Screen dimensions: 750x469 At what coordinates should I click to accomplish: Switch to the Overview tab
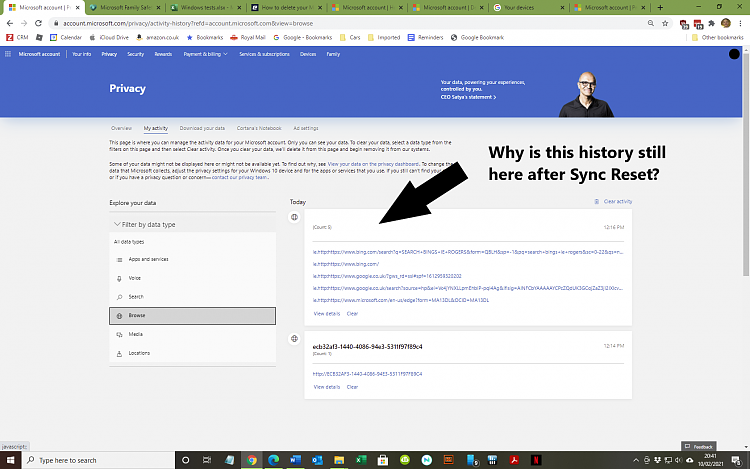point(121,128)
